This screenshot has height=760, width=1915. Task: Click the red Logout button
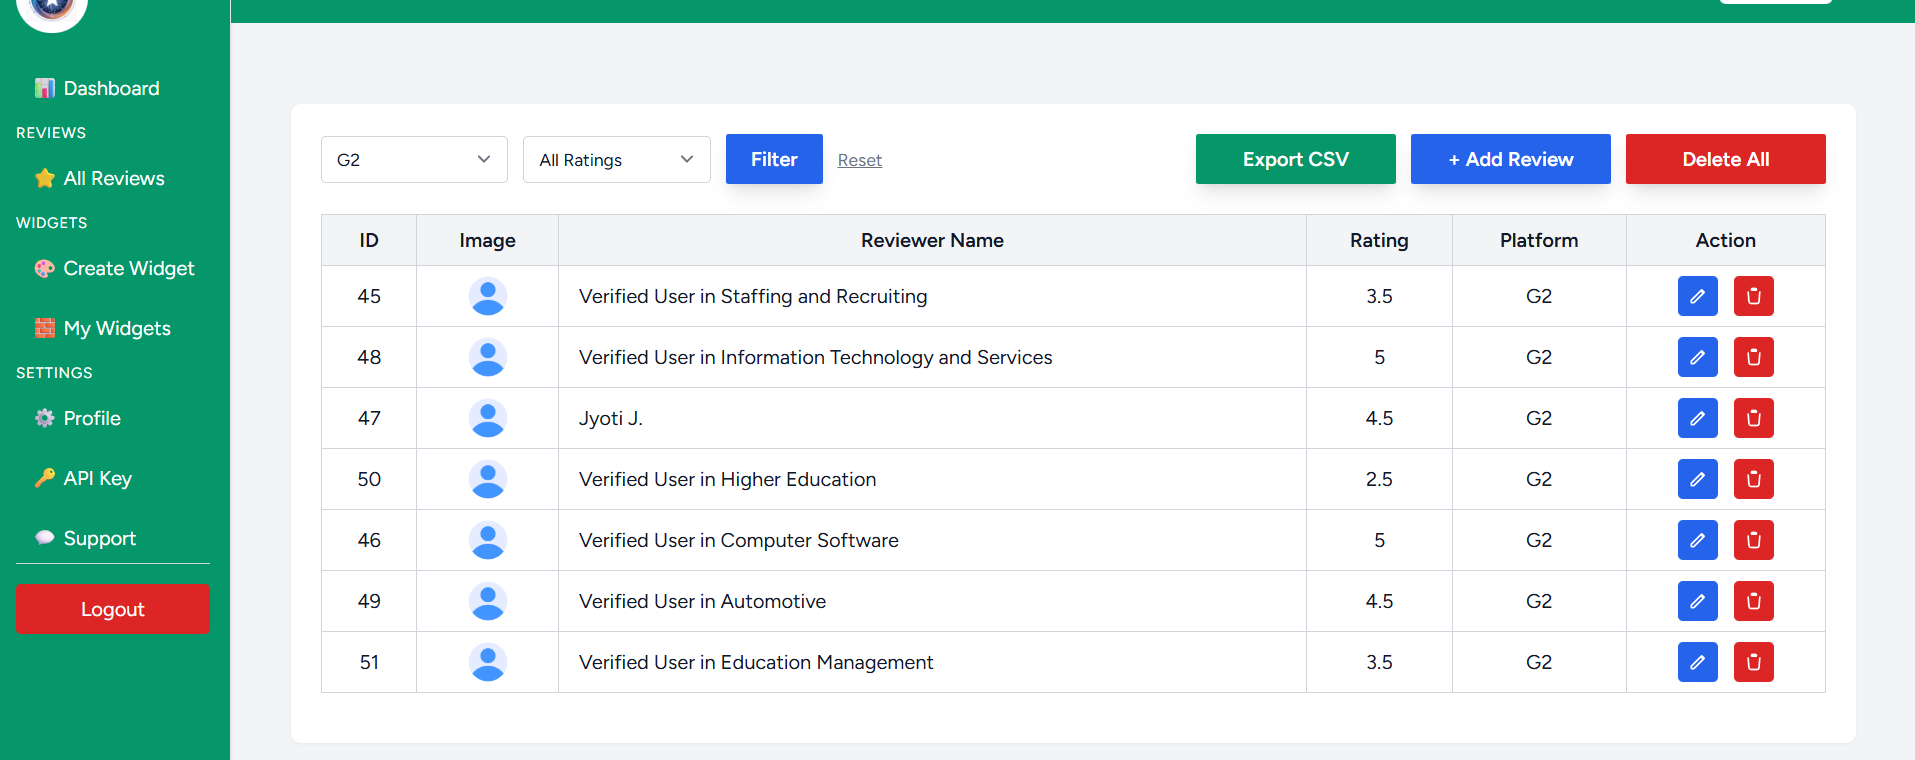coord(113,609)
